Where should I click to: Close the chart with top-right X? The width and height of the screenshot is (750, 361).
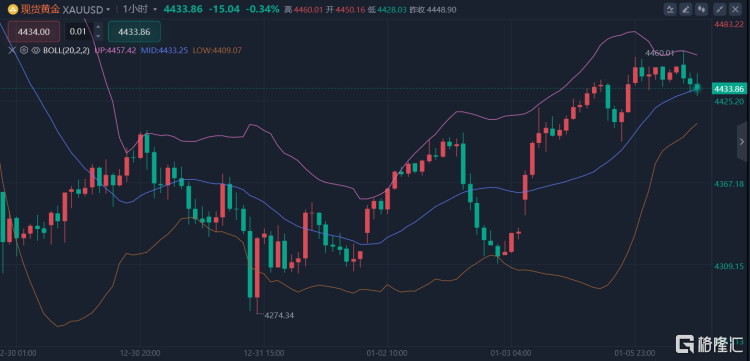pos(735,9)
